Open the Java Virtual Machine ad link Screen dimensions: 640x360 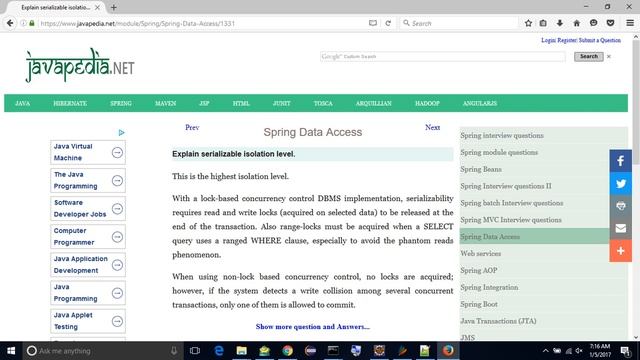88,152
